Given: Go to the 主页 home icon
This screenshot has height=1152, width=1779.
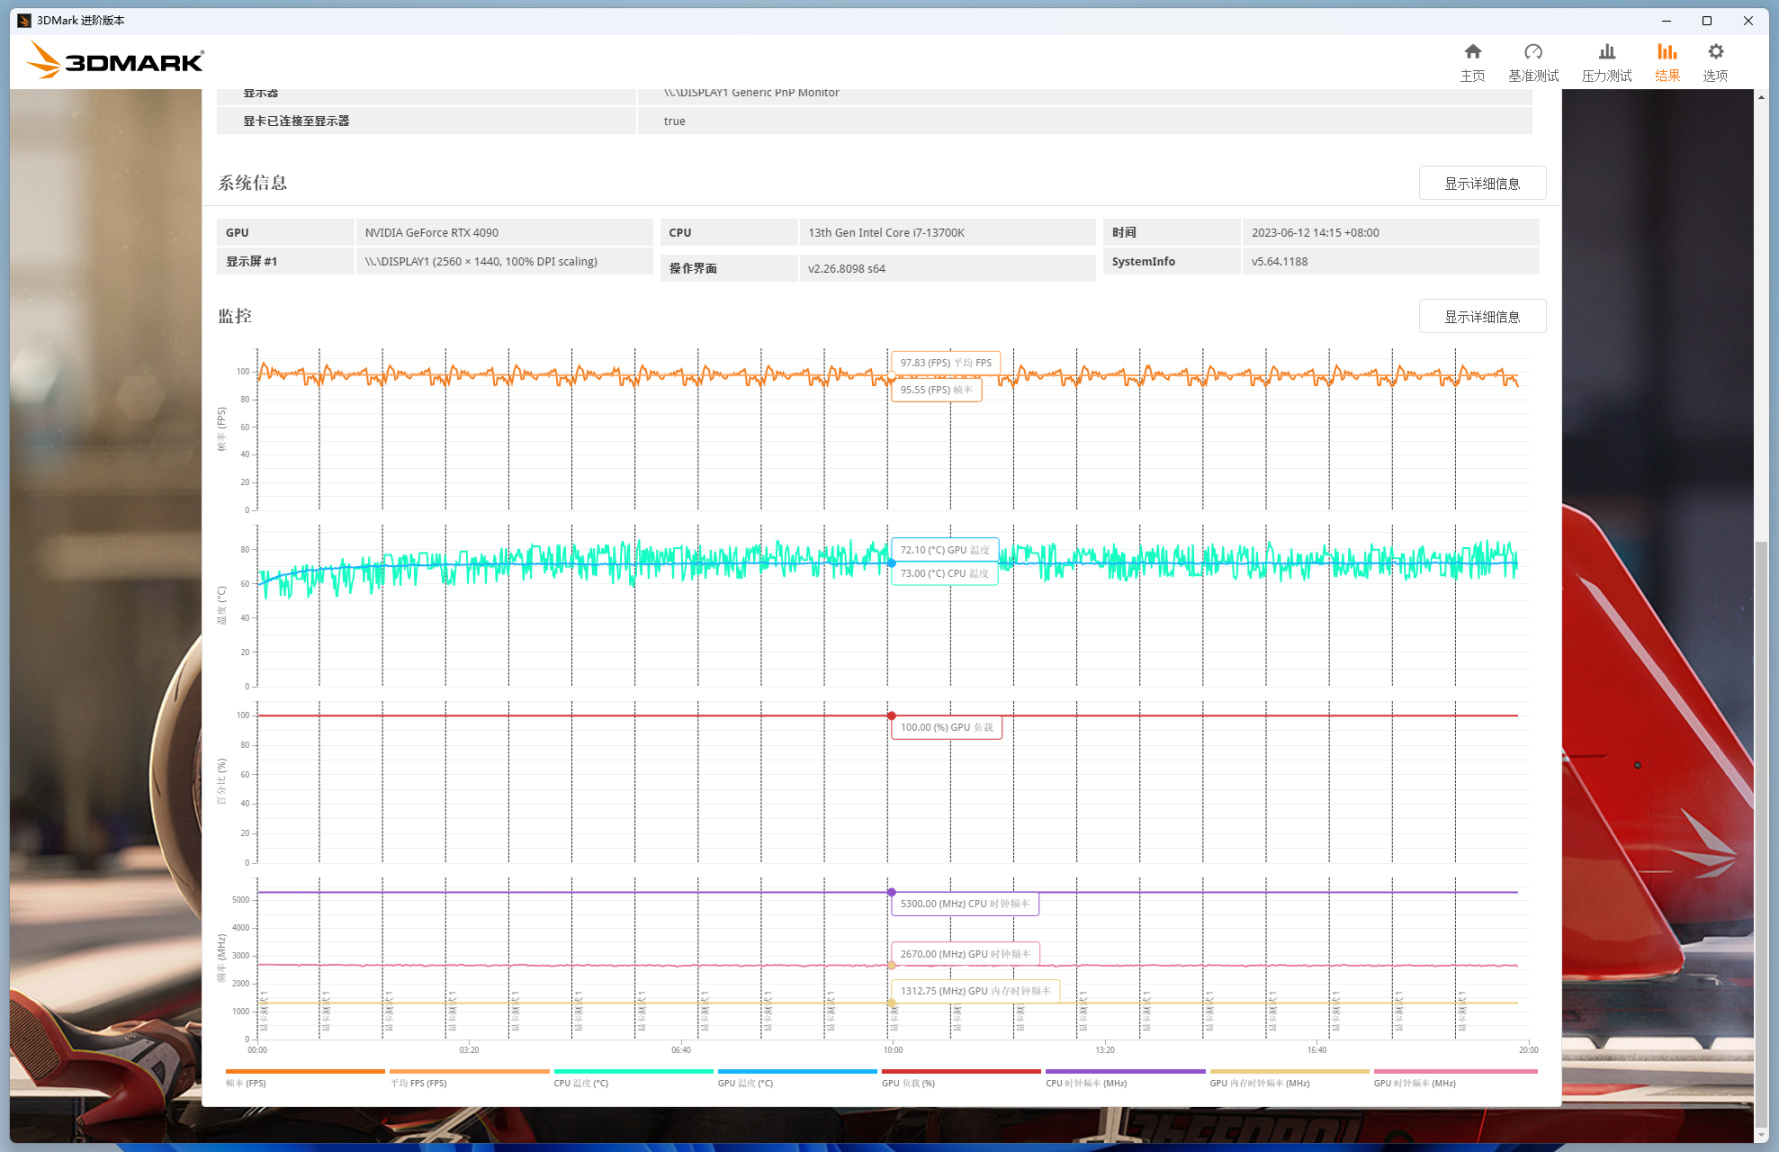Looking at the screenshot, I should [x=1472, y=61].
